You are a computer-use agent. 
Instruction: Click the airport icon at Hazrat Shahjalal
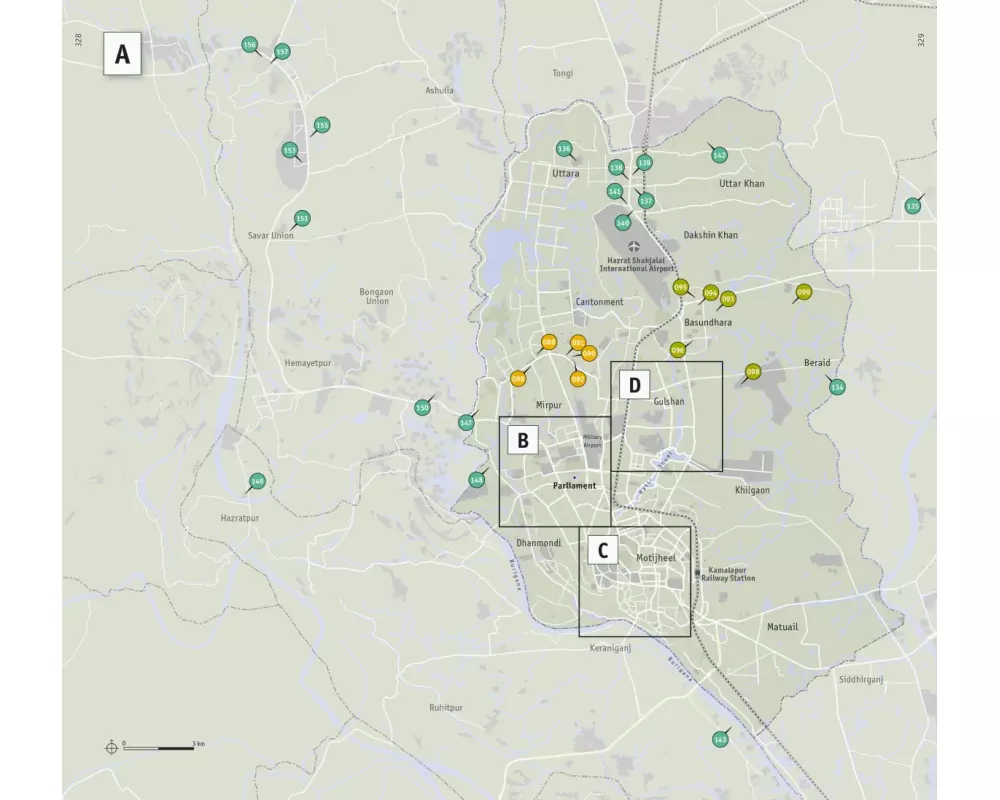pos(633,246)
